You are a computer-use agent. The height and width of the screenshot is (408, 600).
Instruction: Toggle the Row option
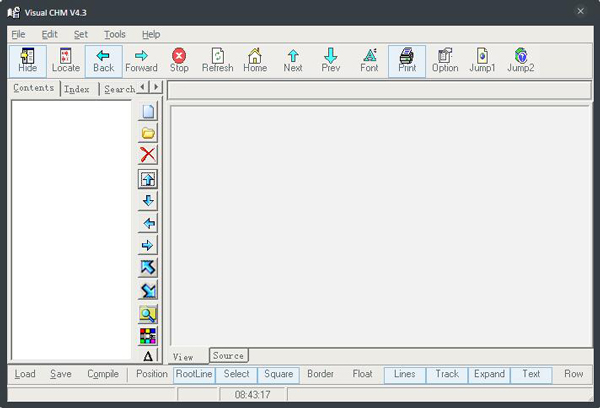[x=573, y=374]
